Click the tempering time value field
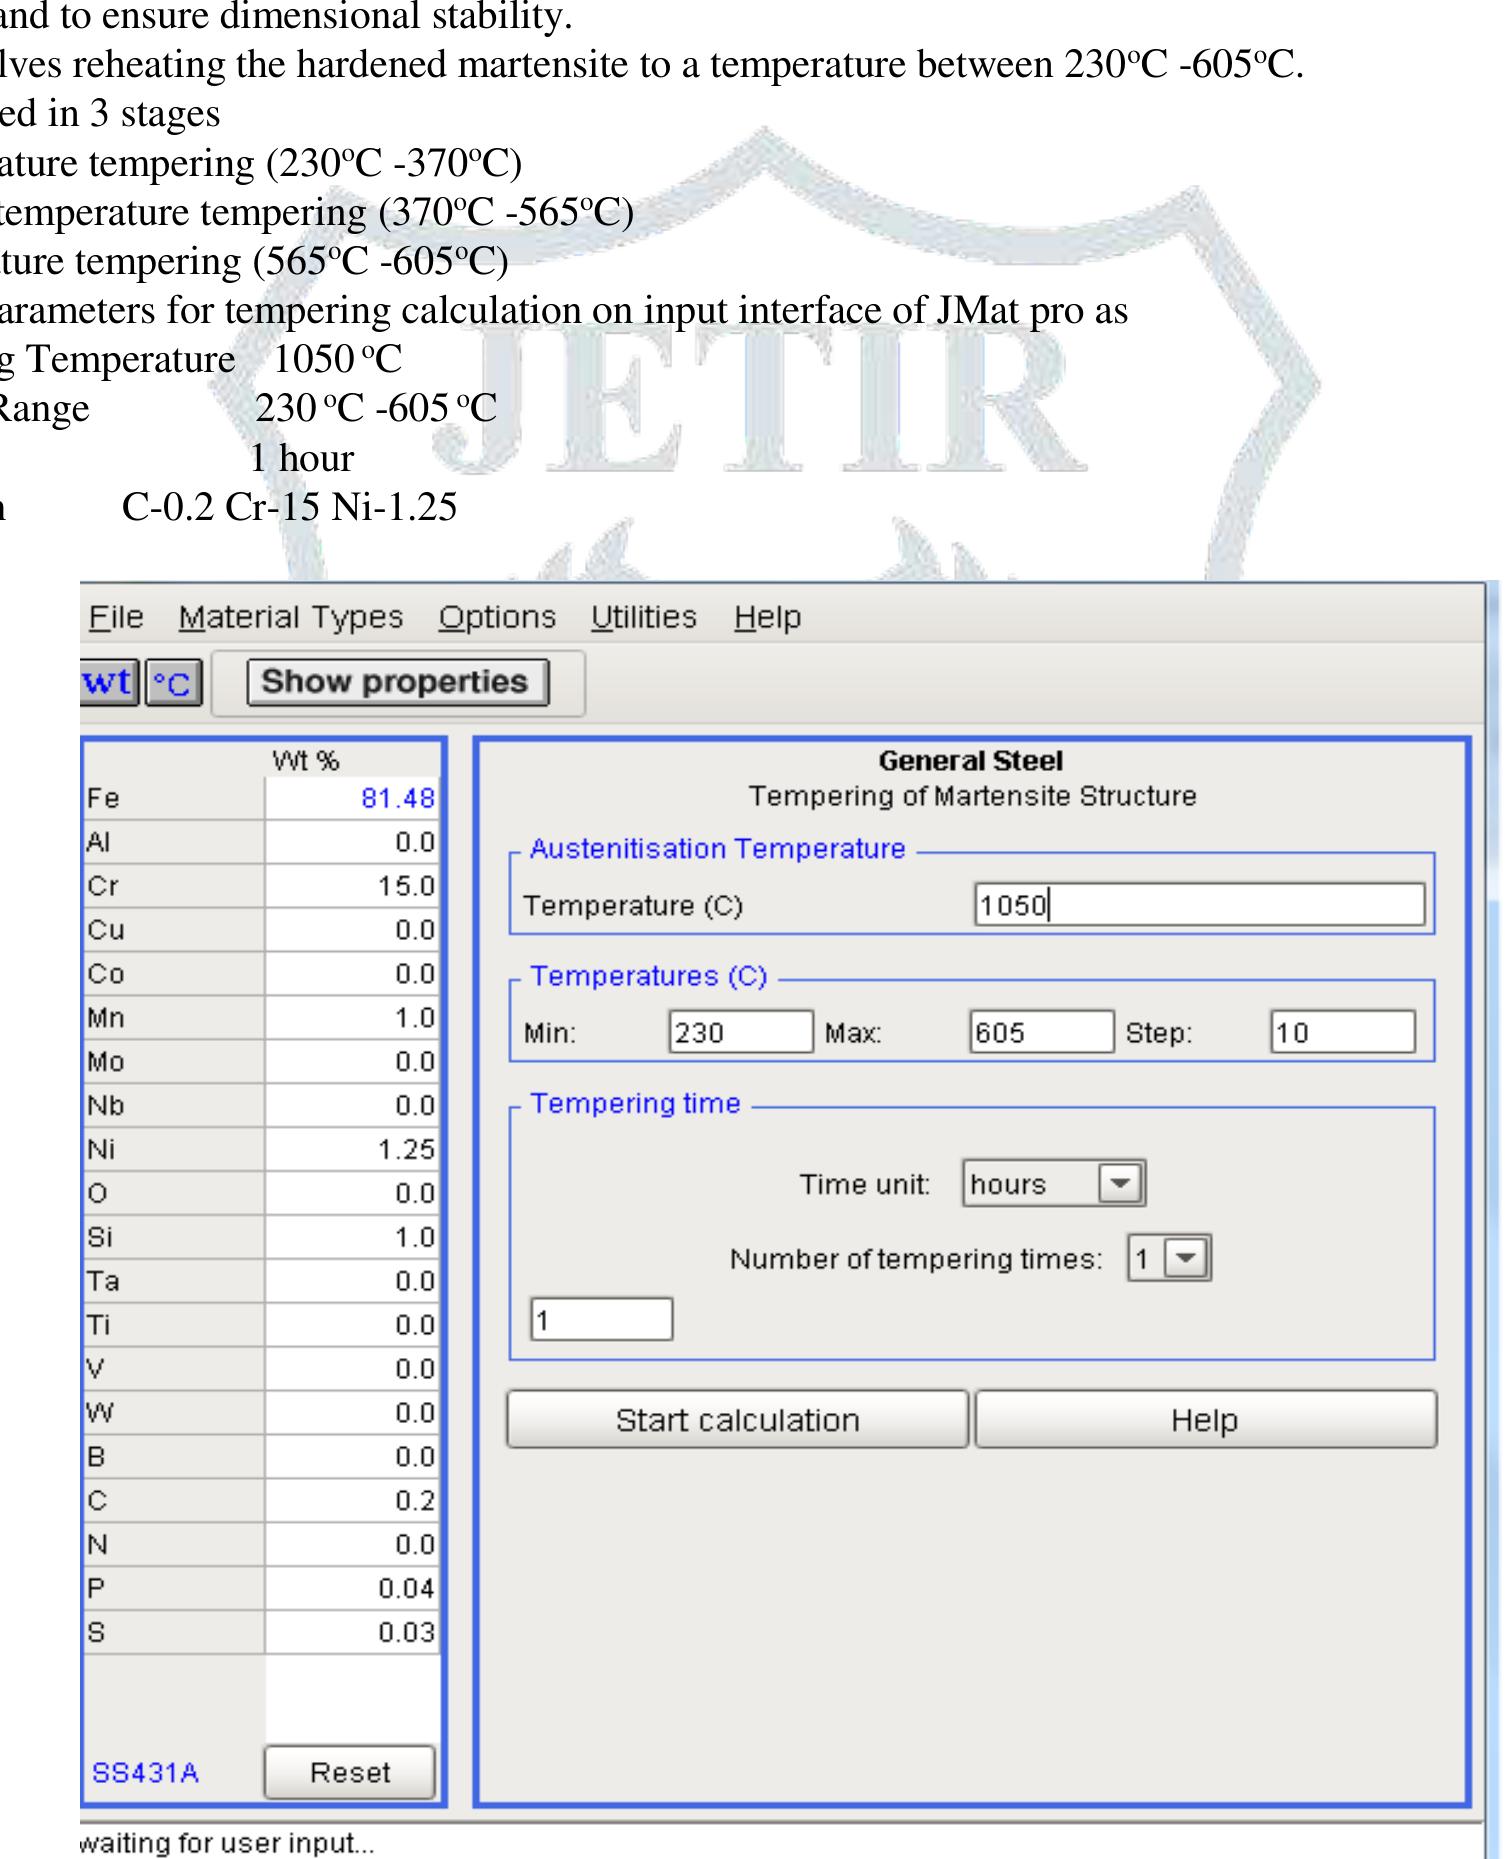This screenshot has width=1507, height=1859. [601, 1320]
